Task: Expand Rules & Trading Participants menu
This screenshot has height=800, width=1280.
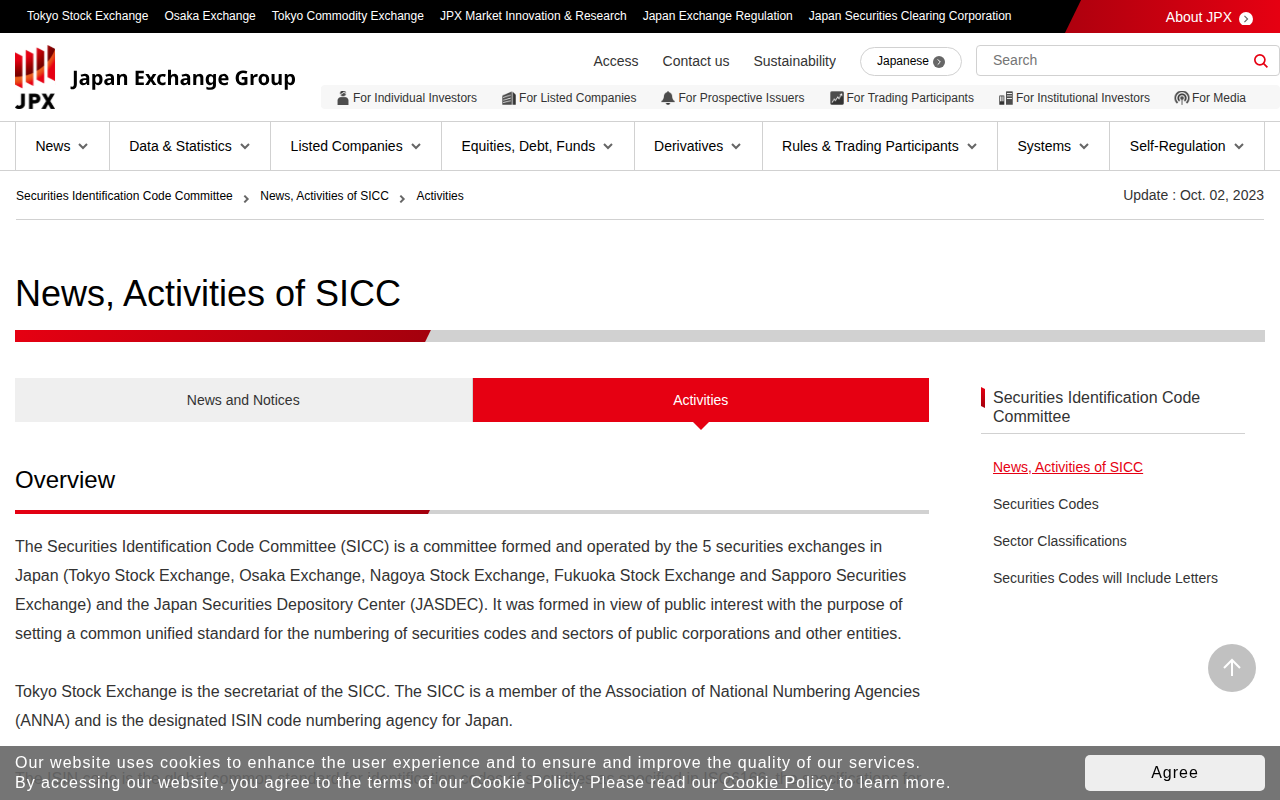Action: (879, 146)
